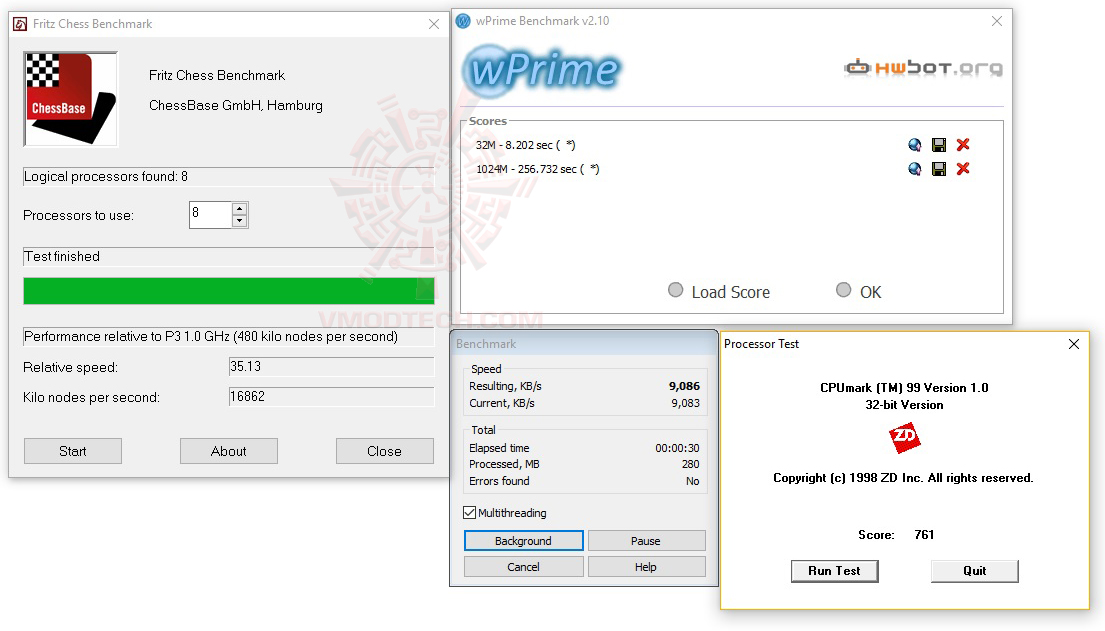The width and height of the screenshot is (1105, 631).
Task: Click the '1024M - 256.732 sec' score entry
Action: click(538, 169)
